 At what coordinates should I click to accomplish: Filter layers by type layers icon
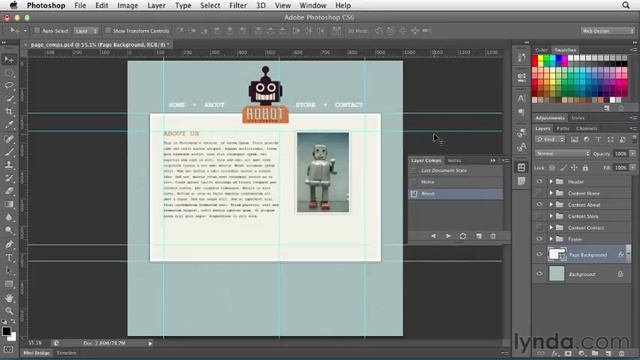click(x=598, y=140)
